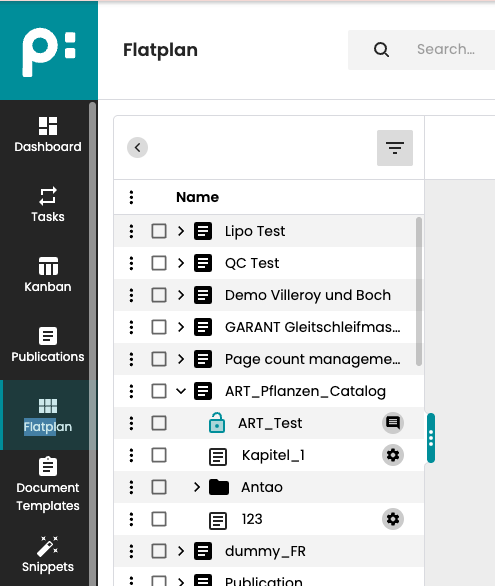Image resolution: width=495 pixels, height=586 pixels.
Task: Collapse the panel with the back arrow button
Action: tap(137, 148)
